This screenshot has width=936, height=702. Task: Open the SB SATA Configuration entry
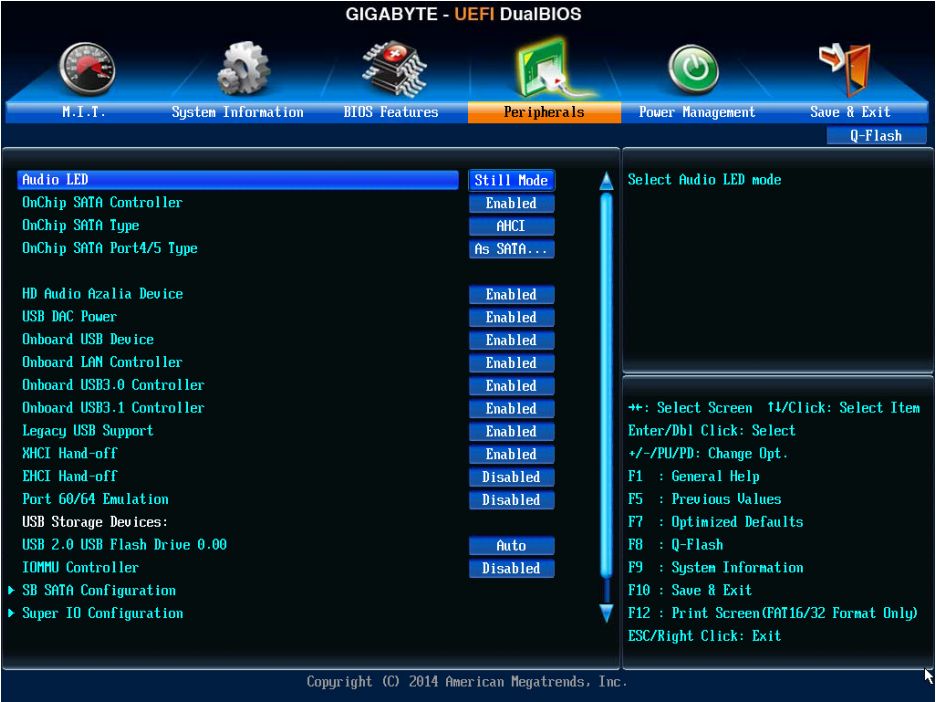point(99,590)
